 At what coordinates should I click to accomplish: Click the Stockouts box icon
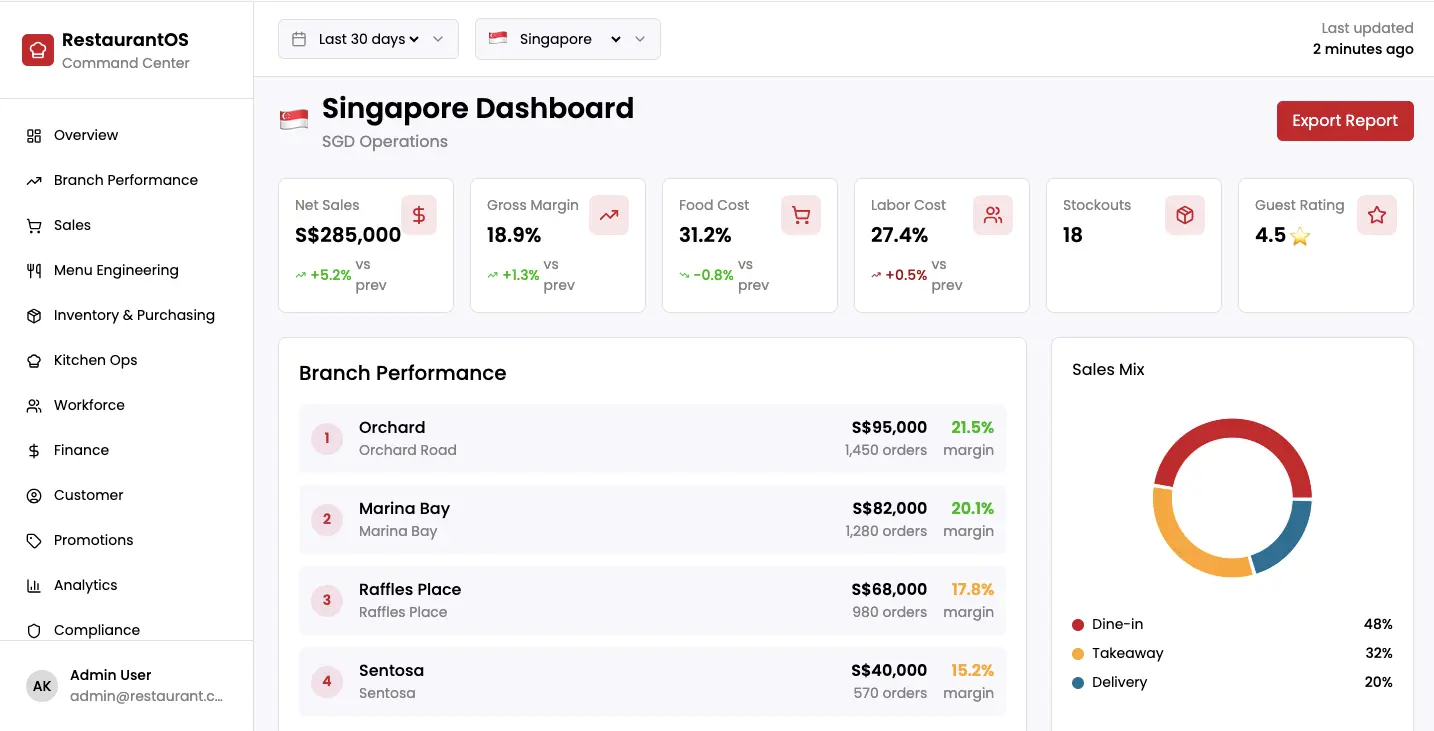(1185, 215)
